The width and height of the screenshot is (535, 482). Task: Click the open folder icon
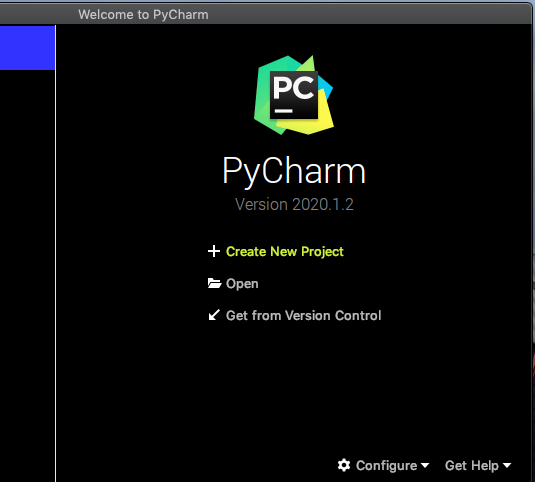[214, 283]
